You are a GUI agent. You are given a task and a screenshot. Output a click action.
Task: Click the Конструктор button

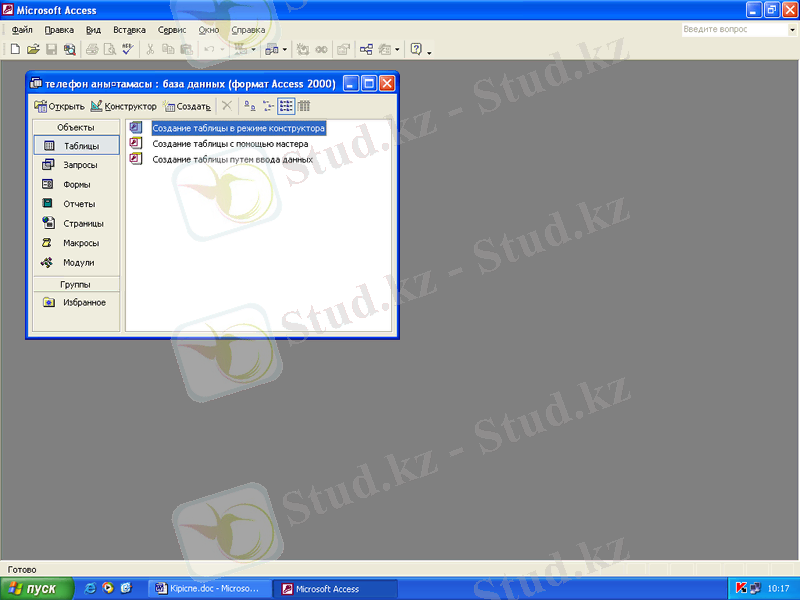[123, 106]
